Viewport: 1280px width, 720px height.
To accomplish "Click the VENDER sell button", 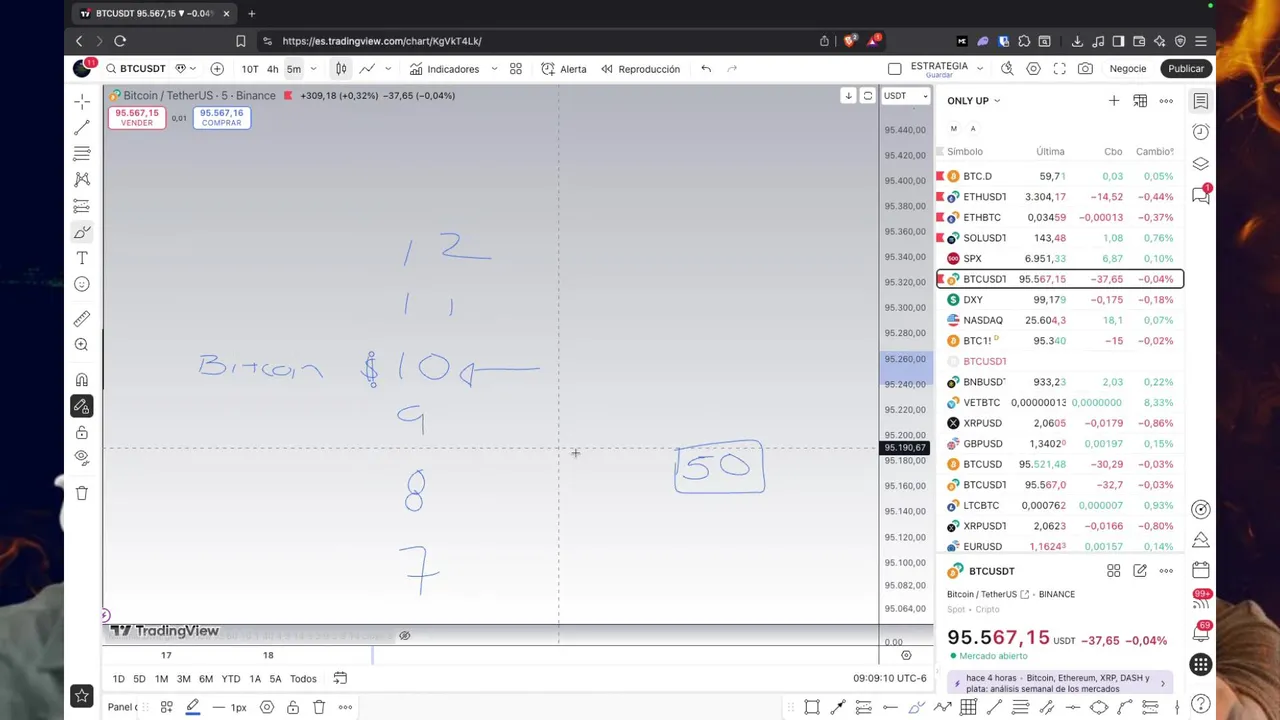I will coord(137,118).
